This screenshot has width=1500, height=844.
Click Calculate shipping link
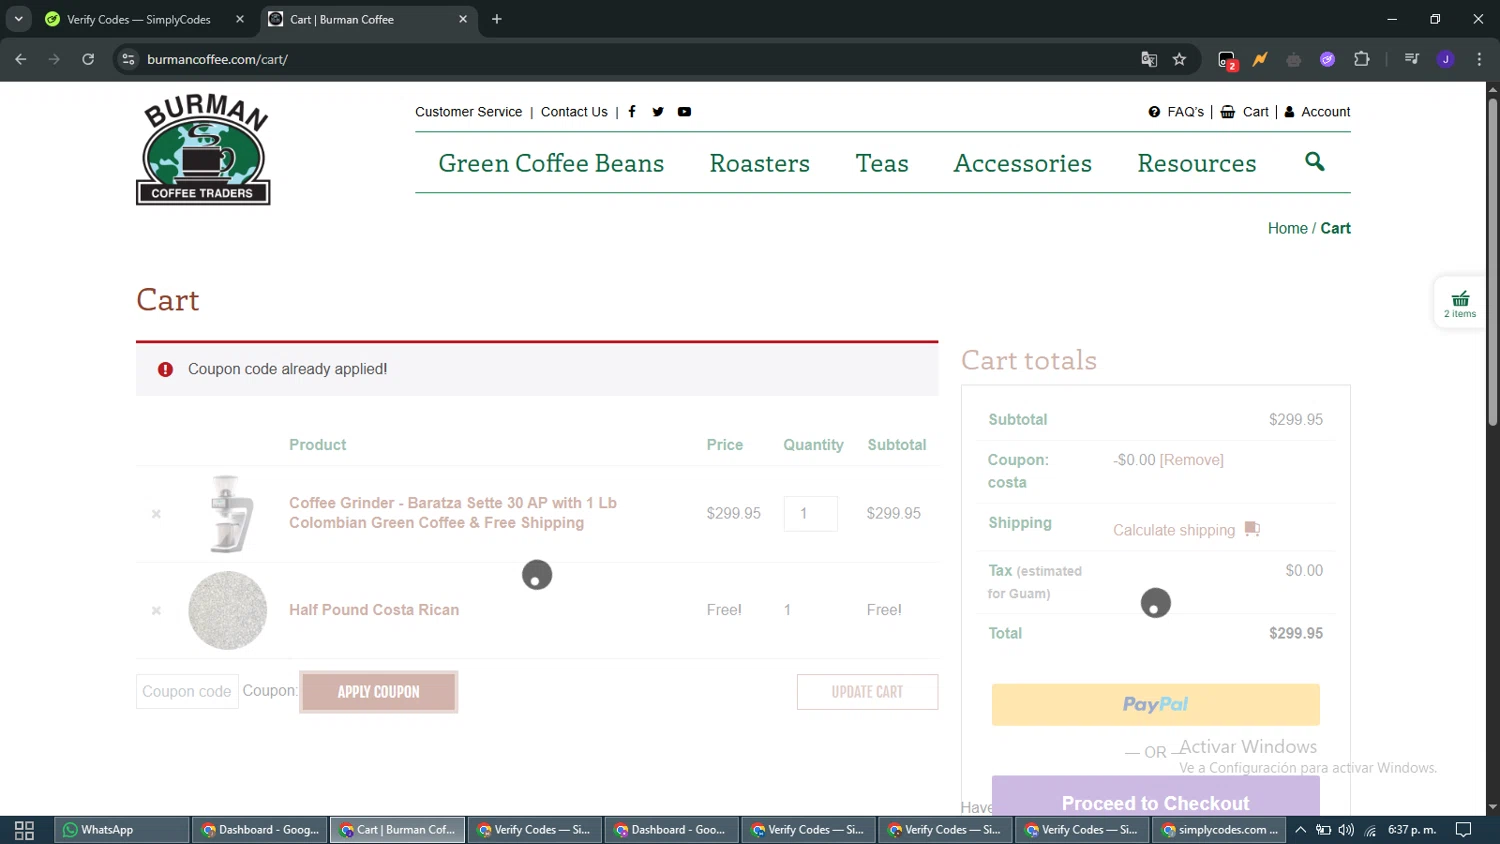point(1174,530)
